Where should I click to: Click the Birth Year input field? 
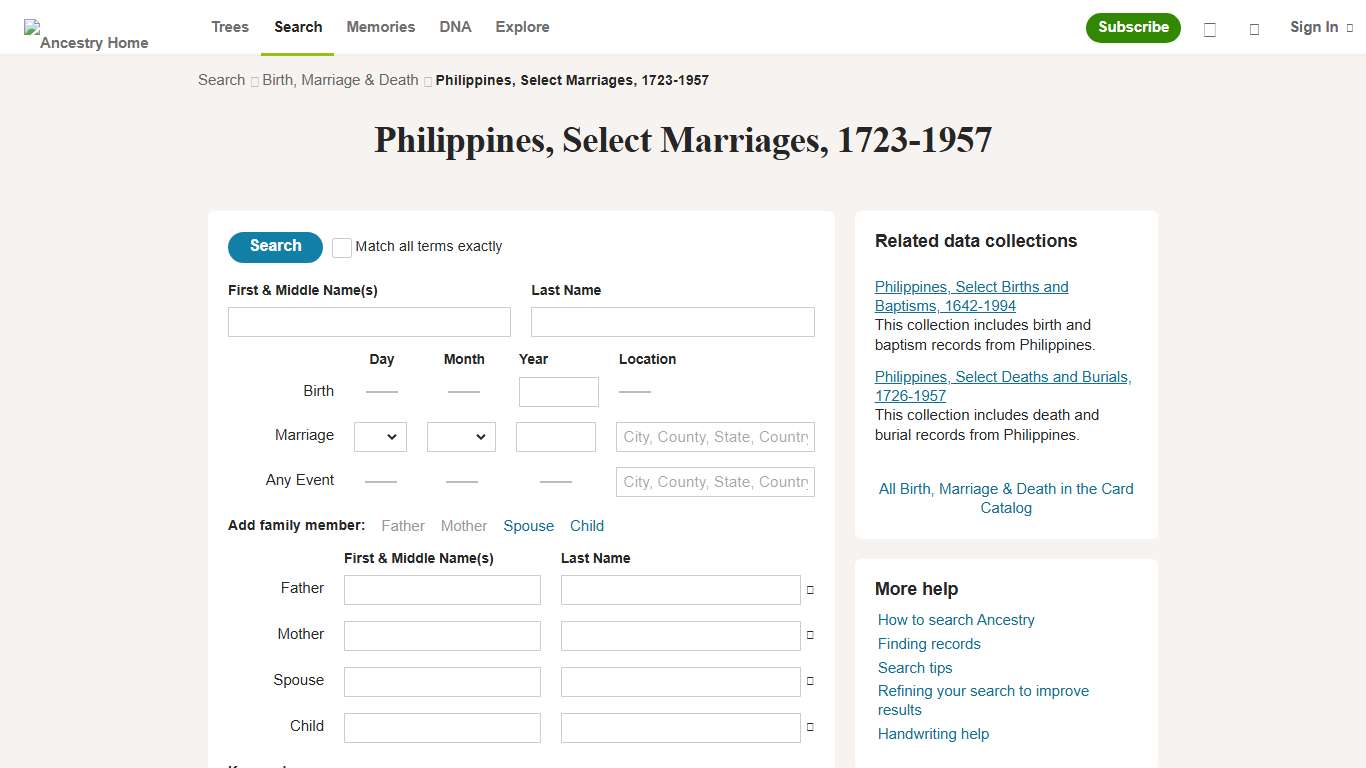pyautogui.click(x=558, y=391)
